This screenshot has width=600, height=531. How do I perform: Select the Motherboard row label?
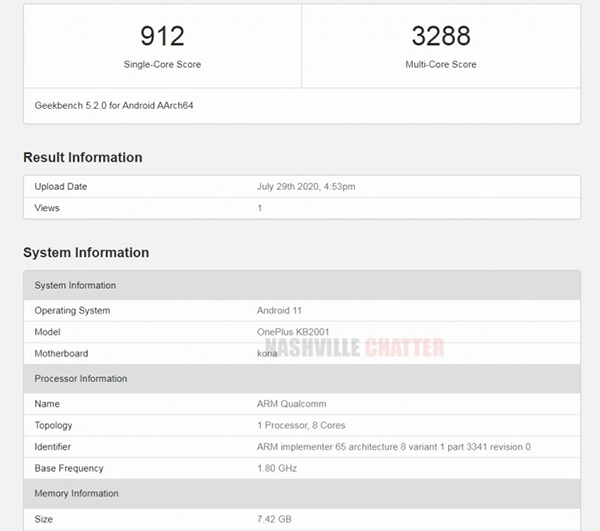[62, 353]
